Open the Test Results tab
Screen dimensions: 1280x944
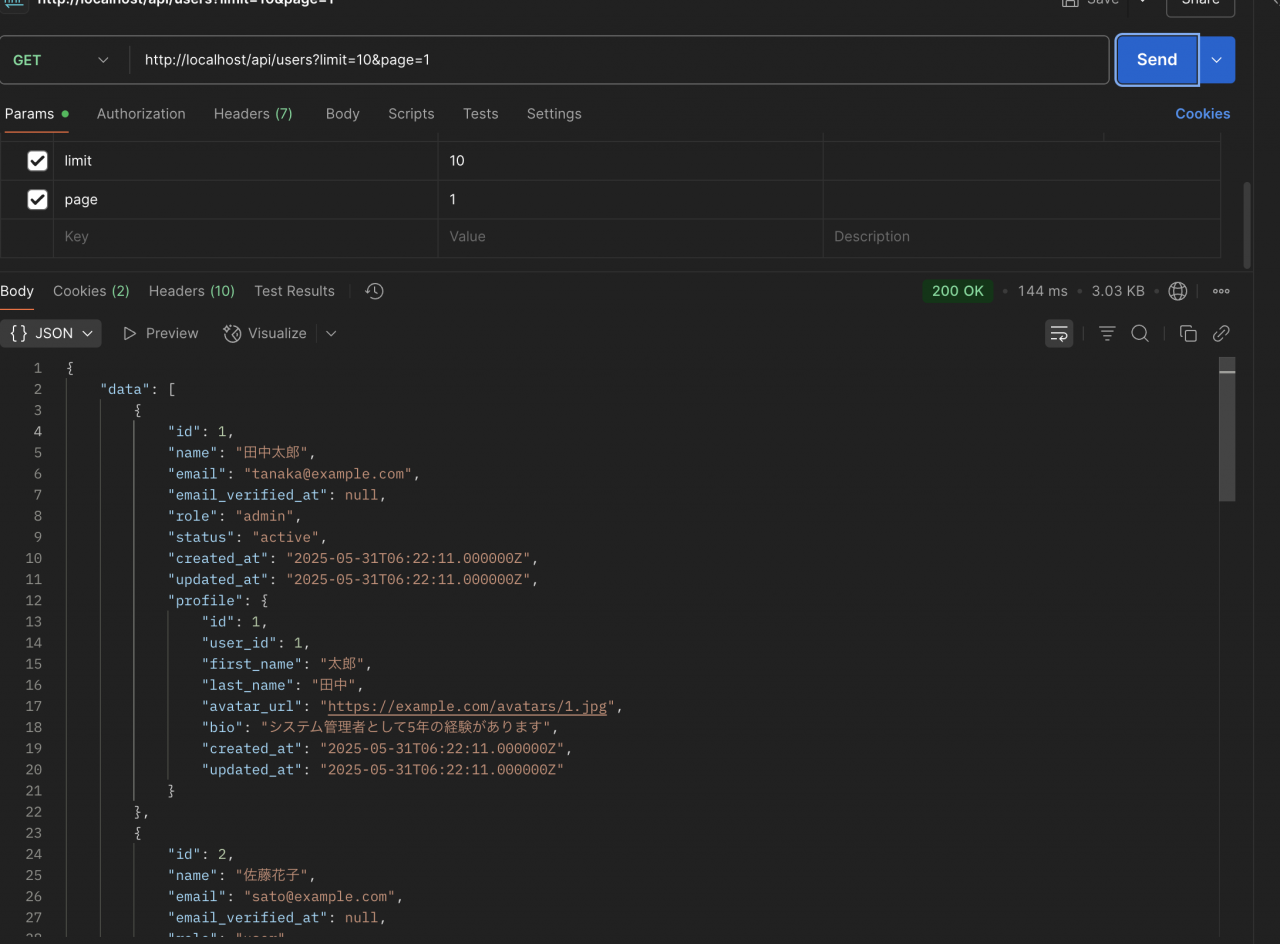pos(294,290)
